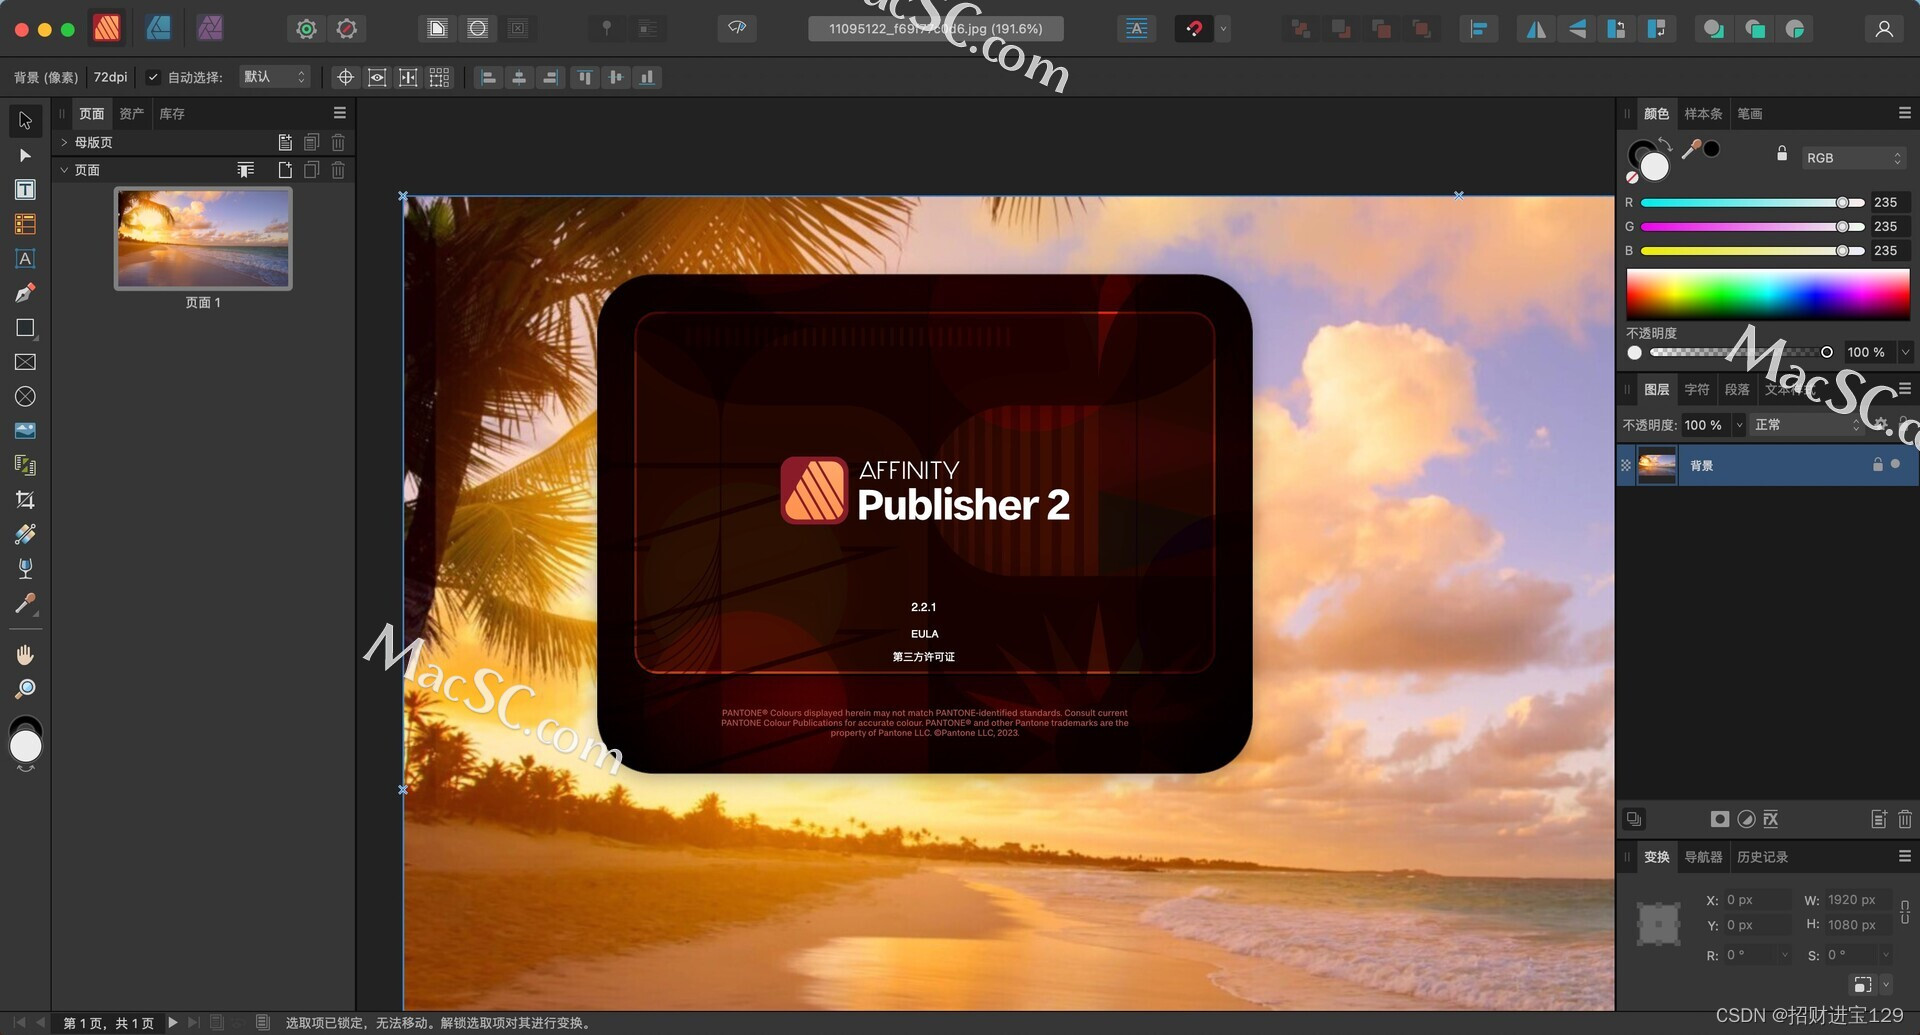Switch to the 库存 tab
The height and width of the screenshot is (1035, 1920).
(x=172, y=114)
